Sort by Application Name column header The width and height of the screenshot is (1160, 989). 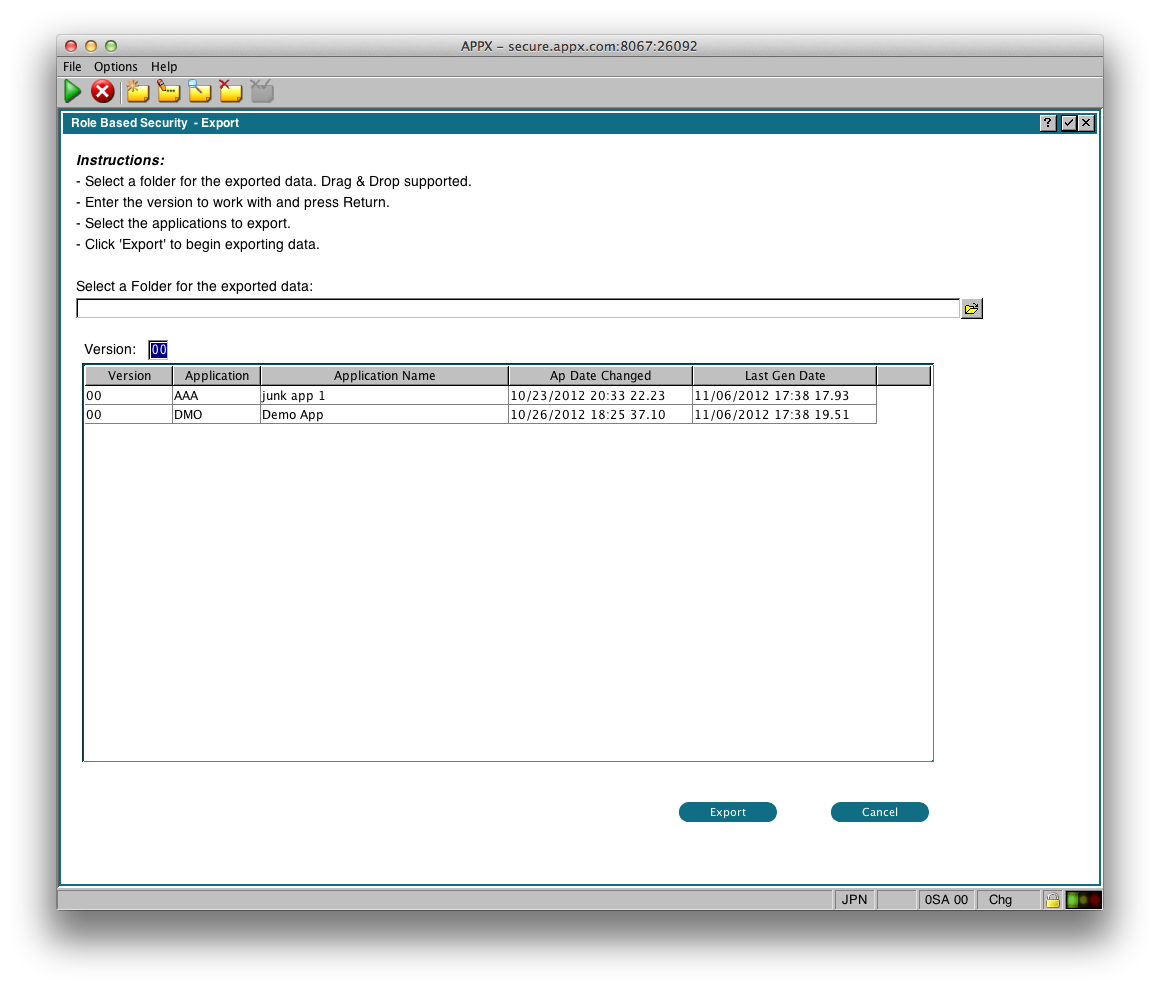[384, 376]
